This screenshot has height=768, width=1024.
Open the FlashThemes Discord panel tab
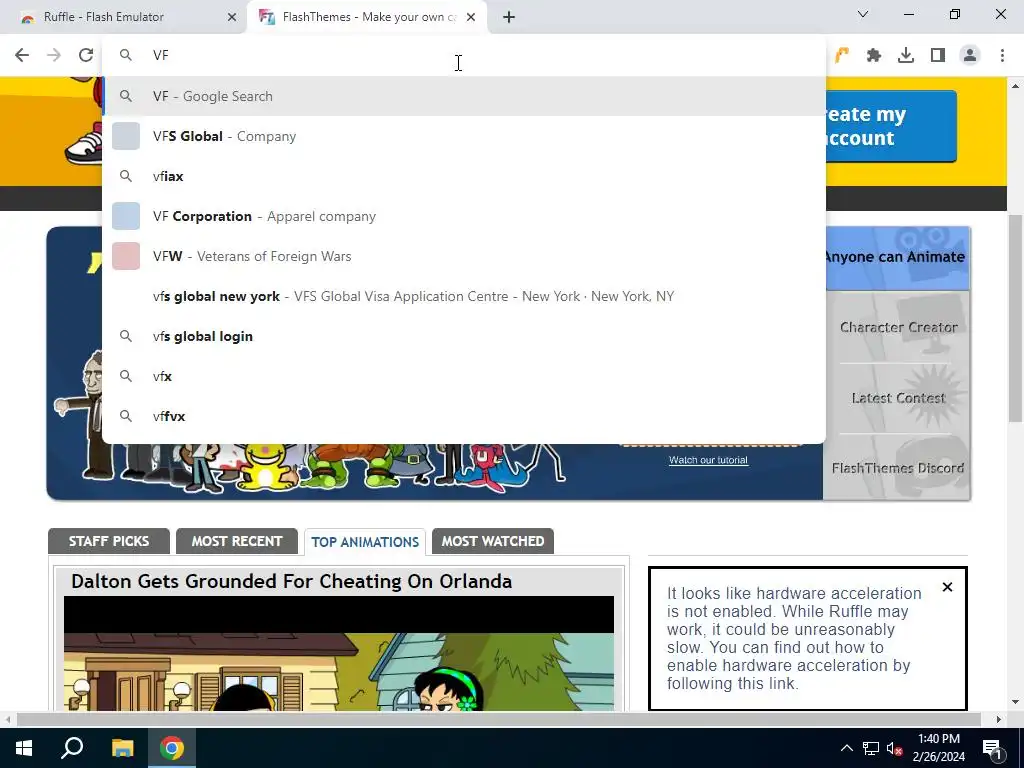[898, 468]
